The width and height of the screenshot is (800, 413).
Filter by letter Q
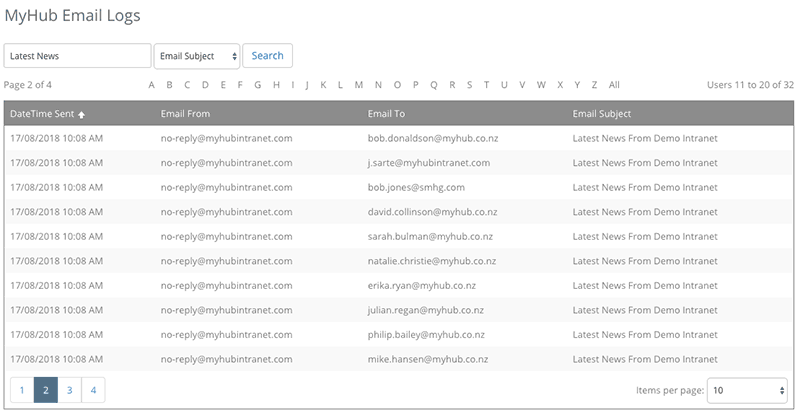click(434, 85)
